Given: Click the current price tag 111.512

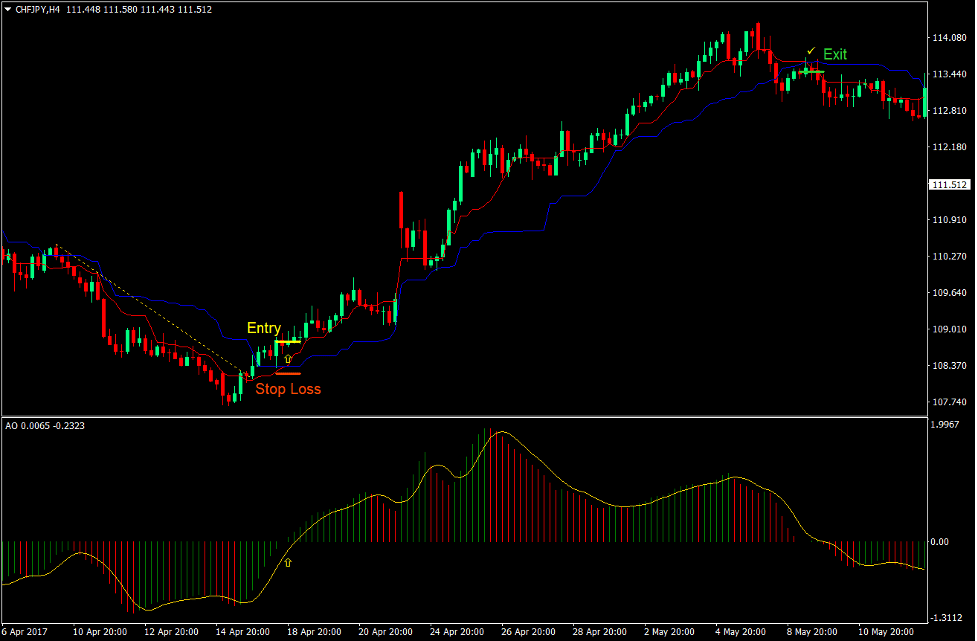Looking at the screenshot, I should [948, 185].
